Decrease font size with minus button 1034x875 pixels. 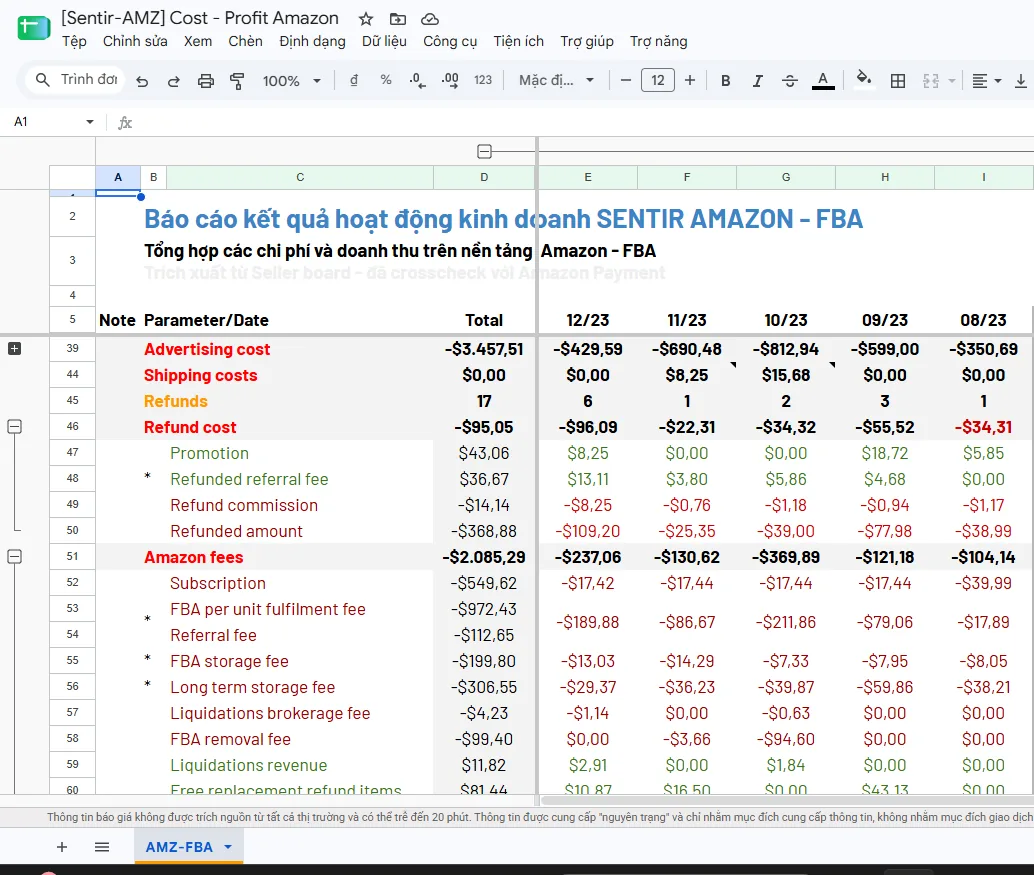pos(626,80)
